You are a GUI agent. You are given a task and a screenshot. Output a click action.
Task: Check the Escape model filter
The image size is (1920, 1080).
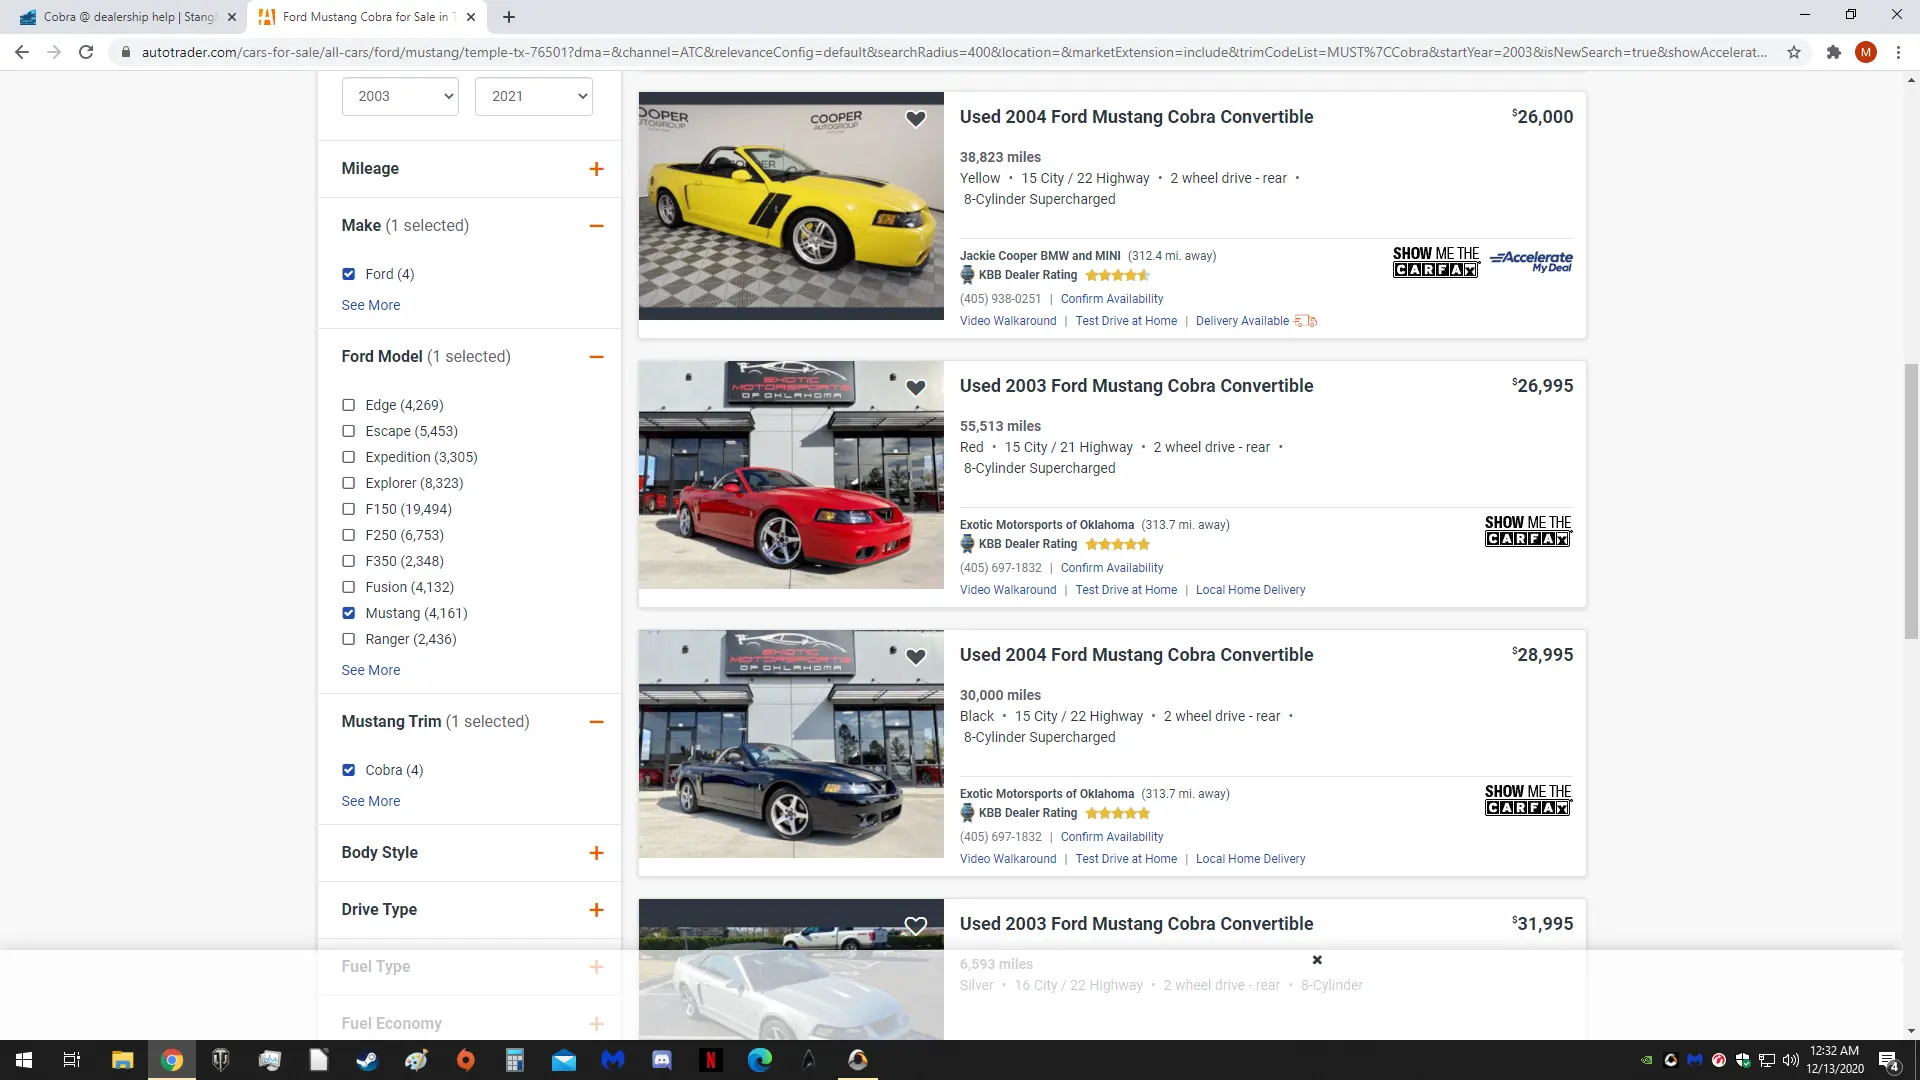click(348, 431)
